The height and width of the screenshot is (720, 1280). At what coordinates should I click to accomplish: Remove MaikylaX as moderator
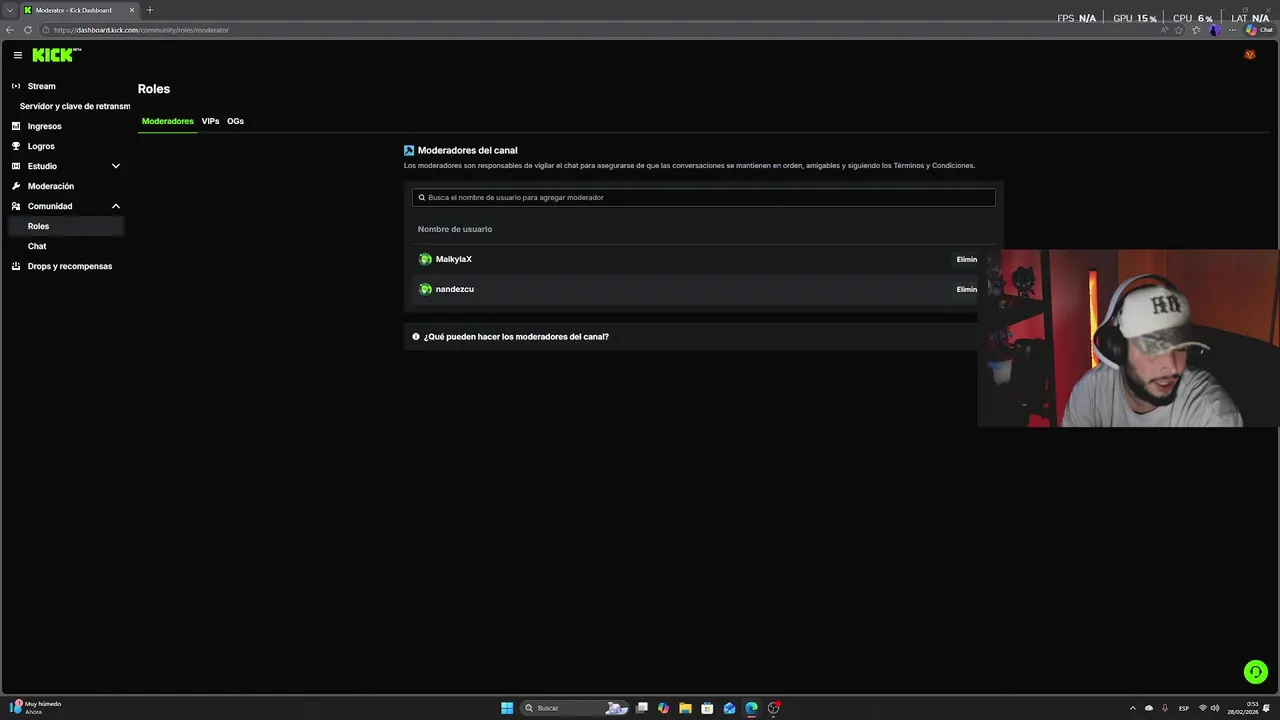coord(967,259)
